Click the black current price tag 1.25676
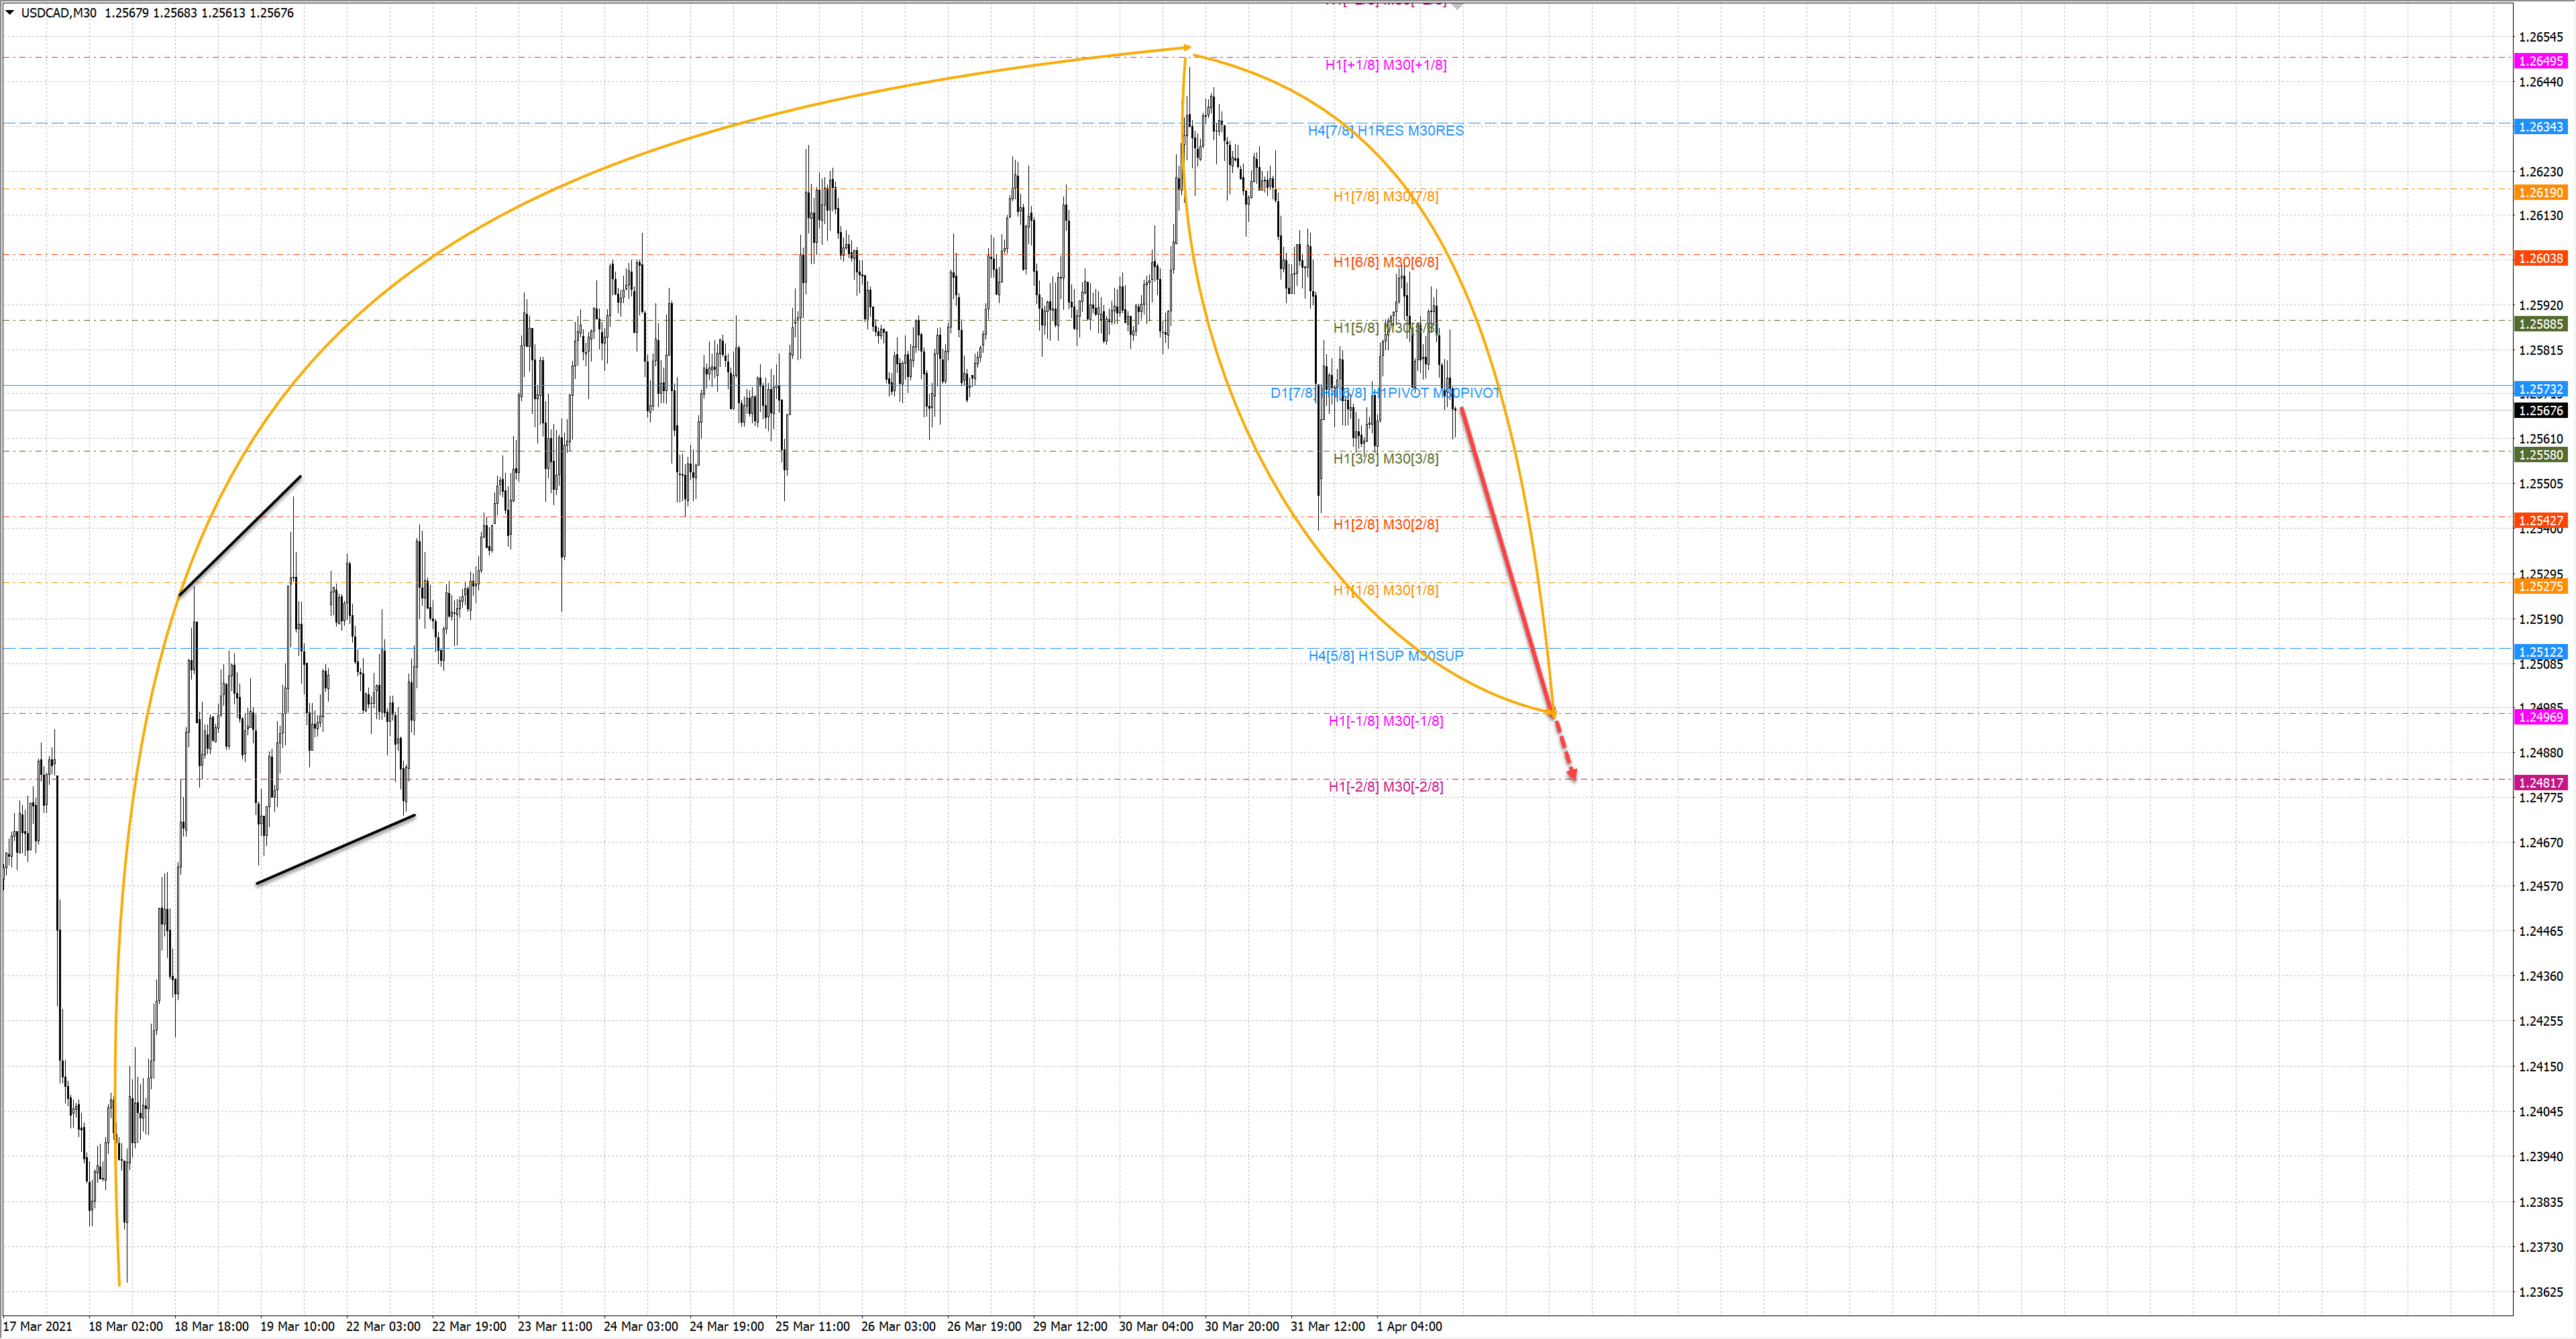This screenshot has height=1339, width=2576. click(2540, 411)
